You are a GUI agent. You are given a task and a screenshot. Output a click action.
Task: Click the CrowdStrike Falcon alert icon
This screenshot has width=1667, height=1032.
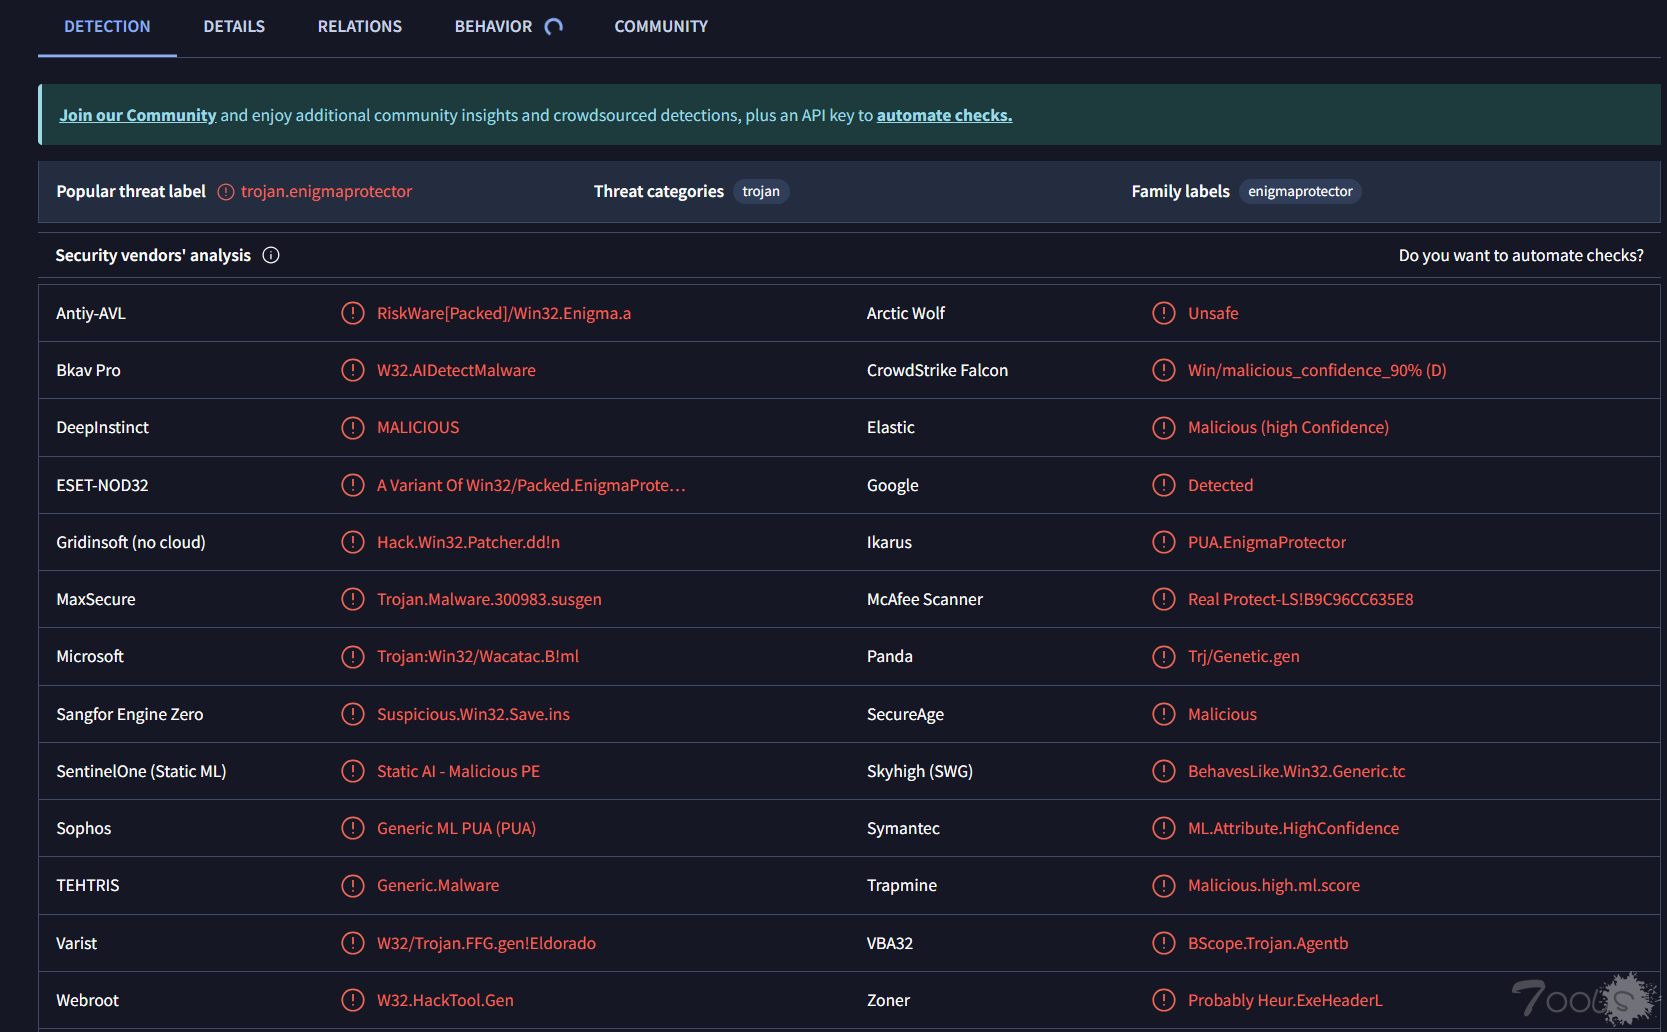click(1164, 370)
